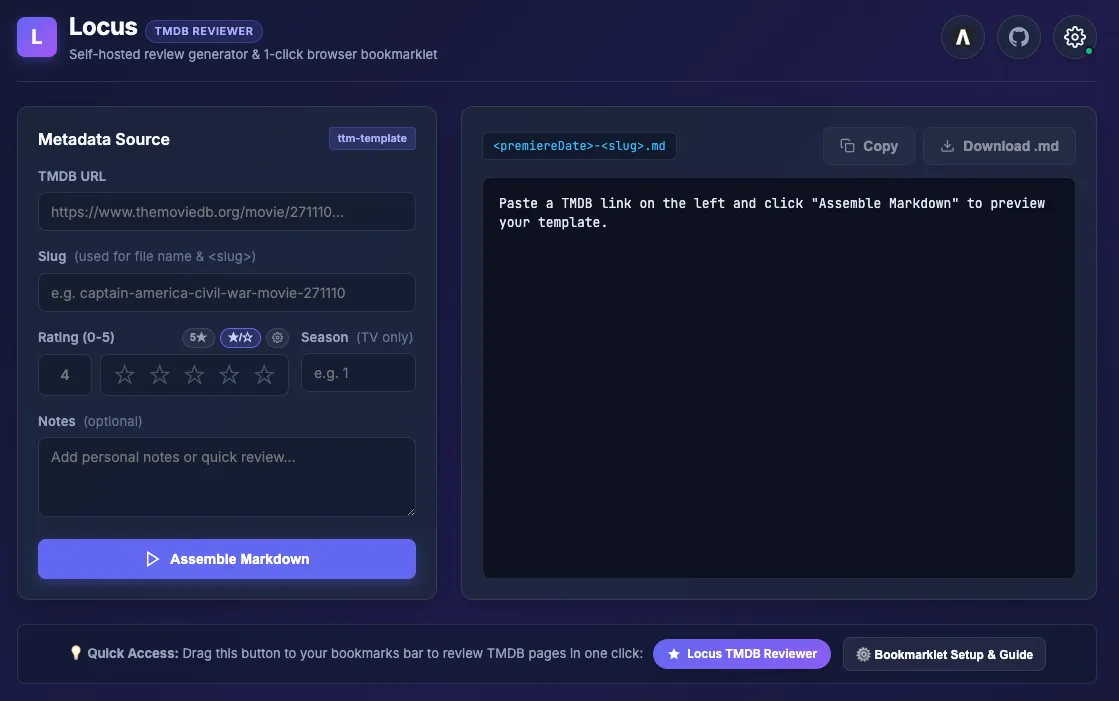This screenshot has height=701, width=1119.
Task: Click the Notes textarea
Action: point(227,477)
